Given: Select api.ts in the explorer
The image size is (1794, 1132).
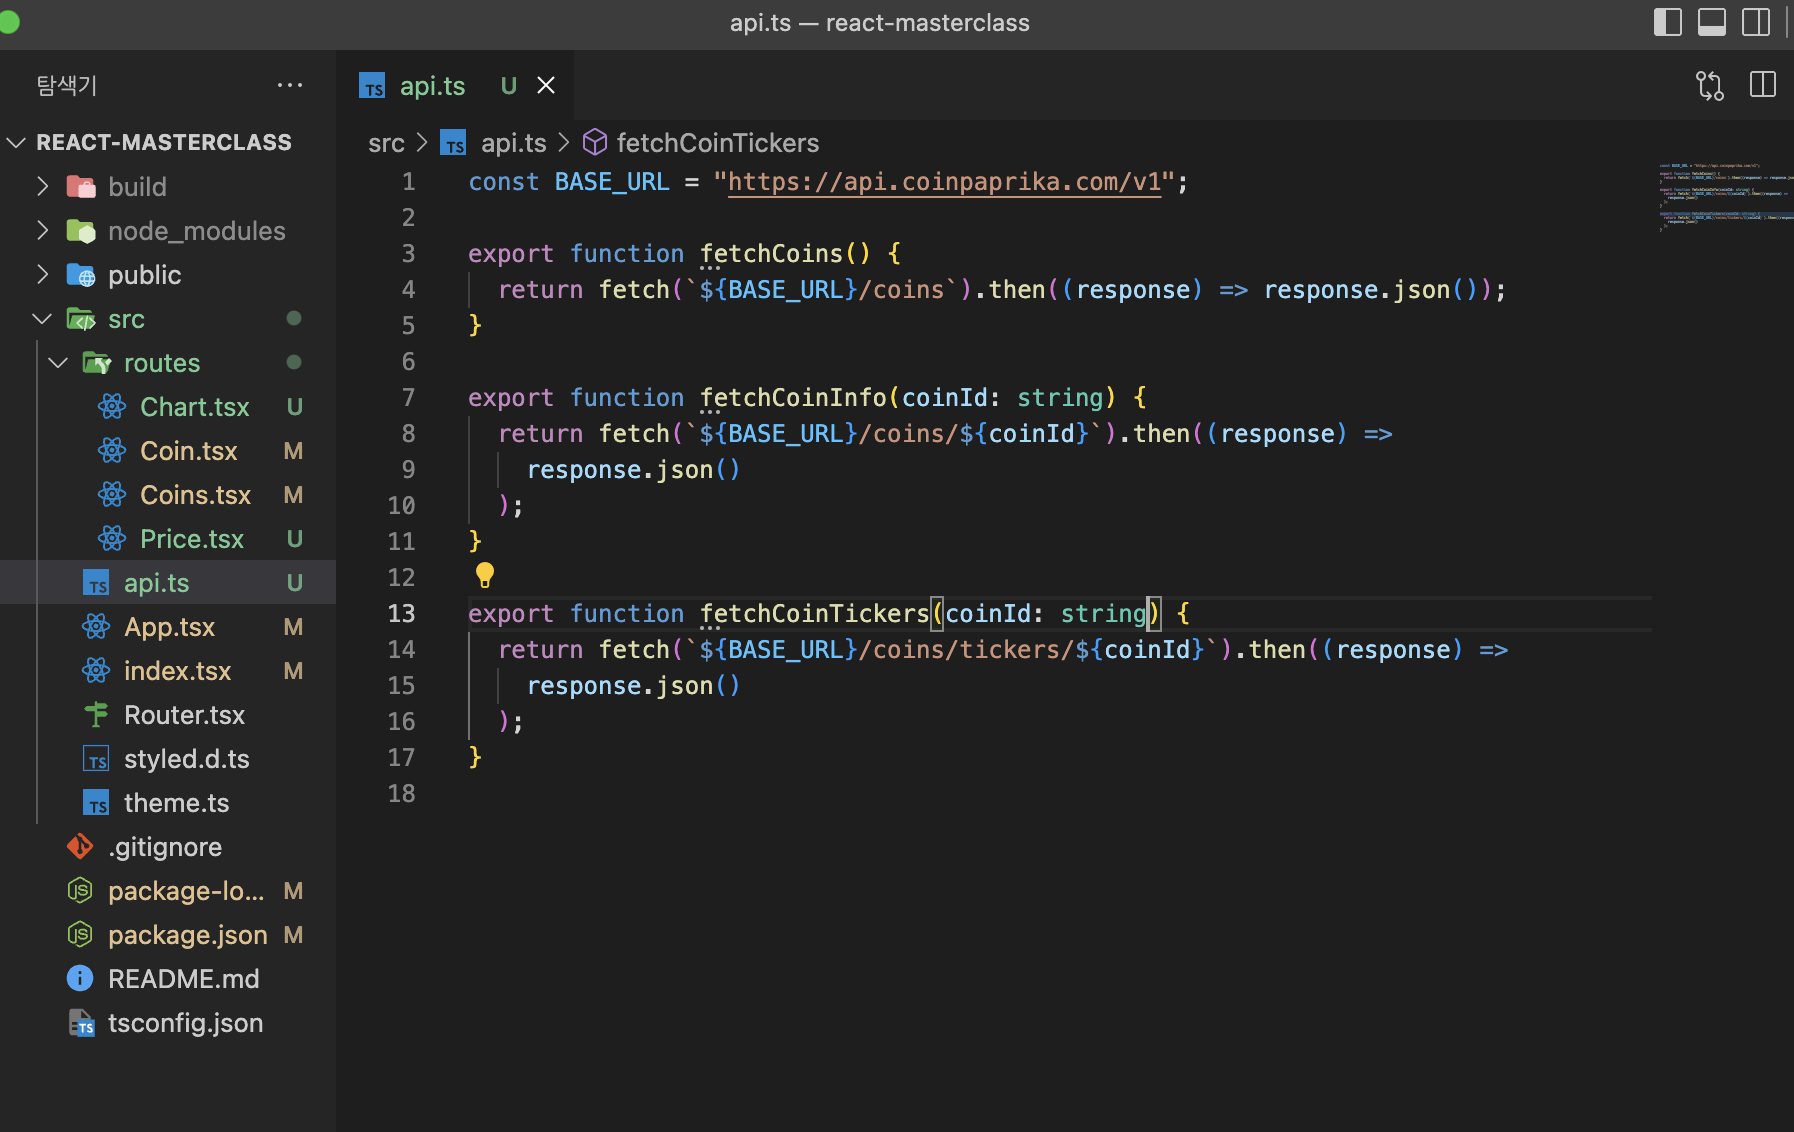Looking at the screenshot, I should [168, 583].
